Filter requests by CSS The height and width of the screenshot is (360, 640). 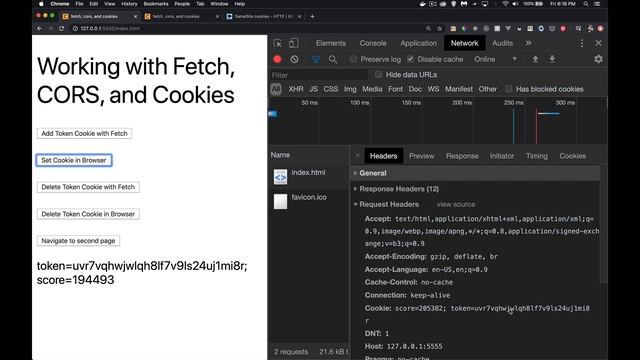(x=331, y=89)
